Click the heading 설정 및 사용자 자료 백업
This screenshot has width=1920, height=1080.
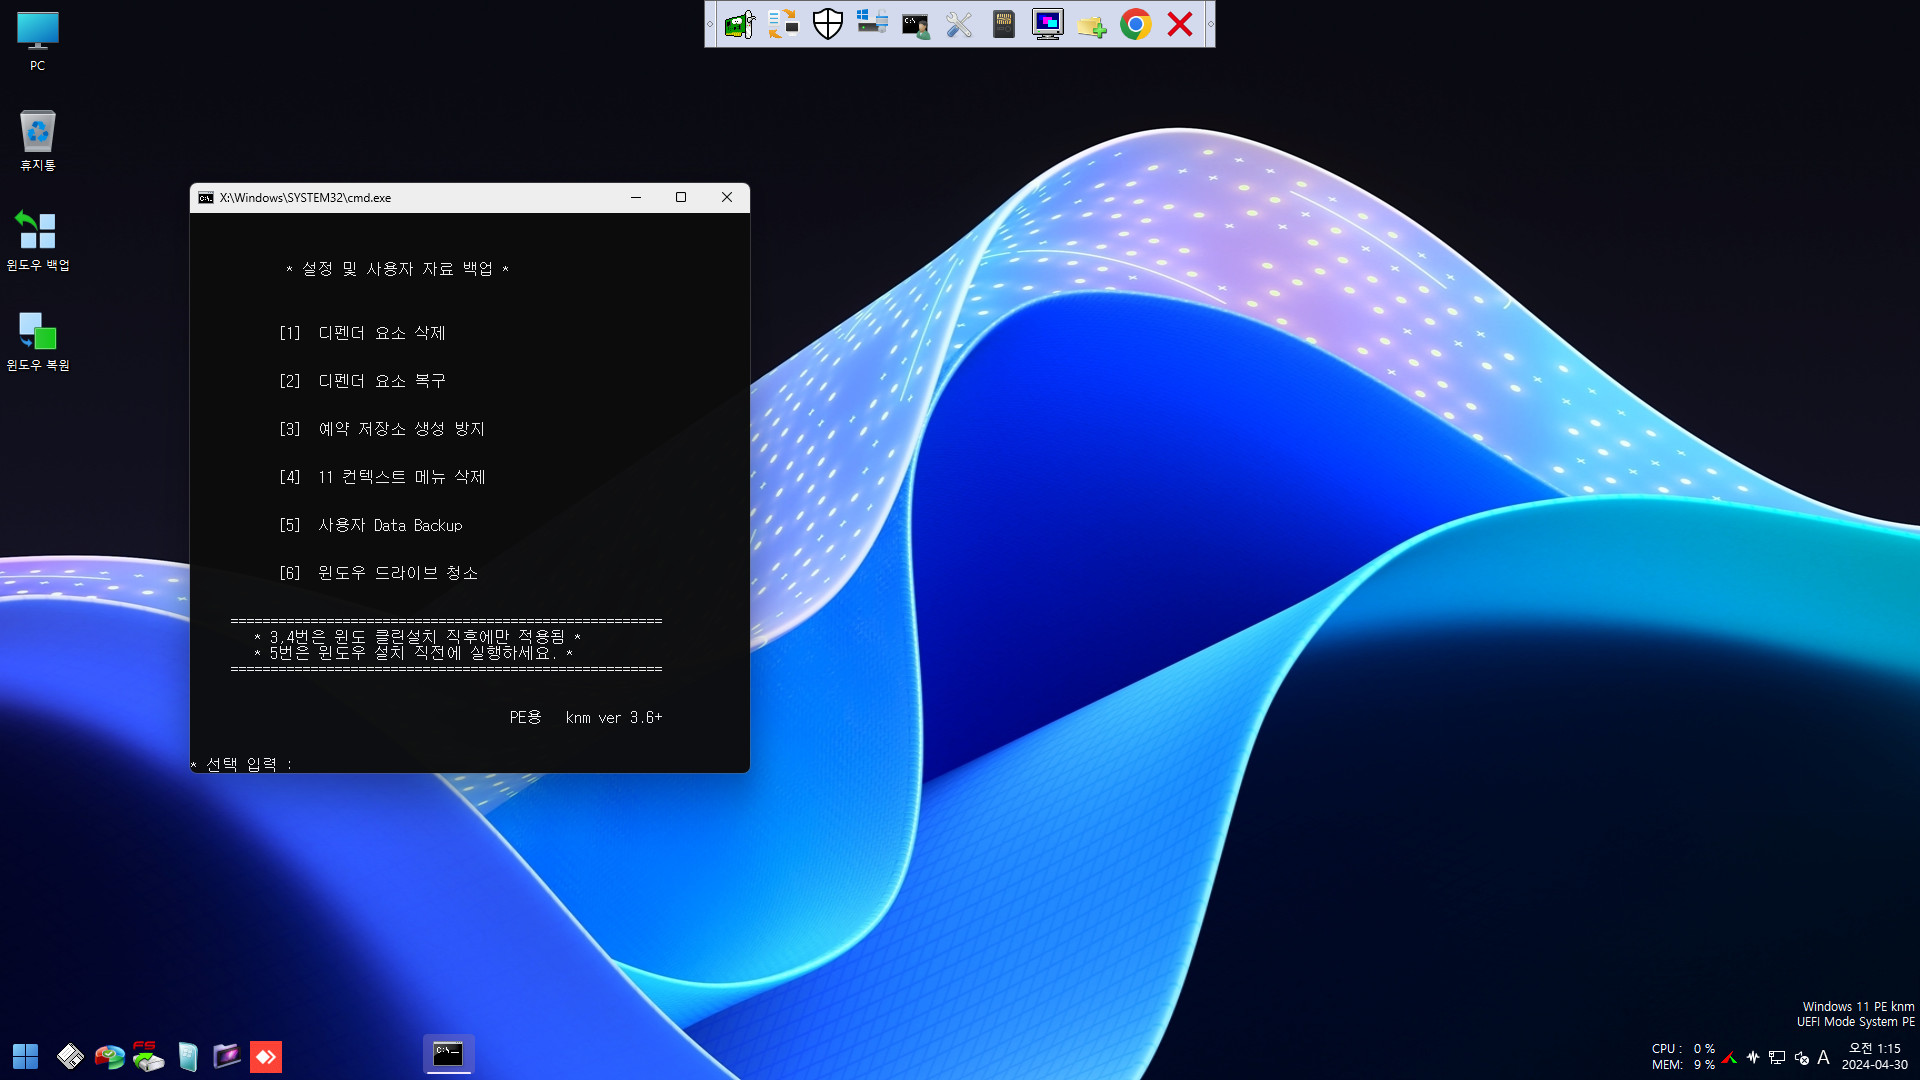[x=397, y=269]
